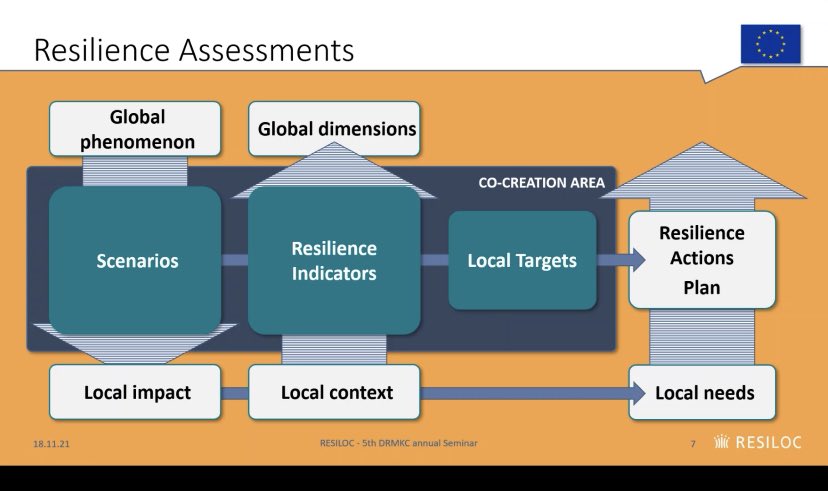Click the date 18.11.21 in footer
Screen dimensions: 828x491
51,443
